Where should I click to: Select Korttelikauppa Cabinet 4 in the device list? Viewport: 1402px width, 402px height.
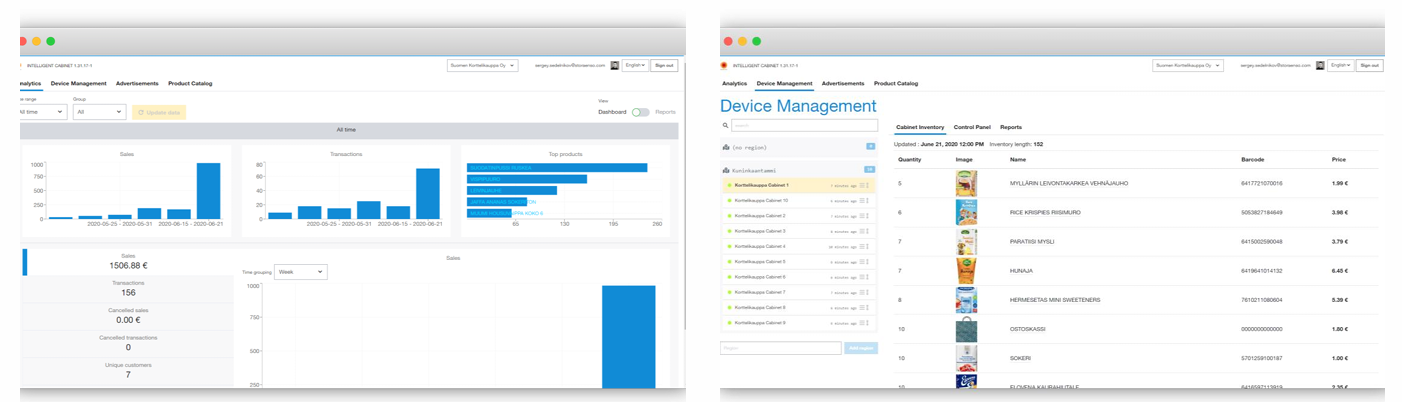point(760,246)
